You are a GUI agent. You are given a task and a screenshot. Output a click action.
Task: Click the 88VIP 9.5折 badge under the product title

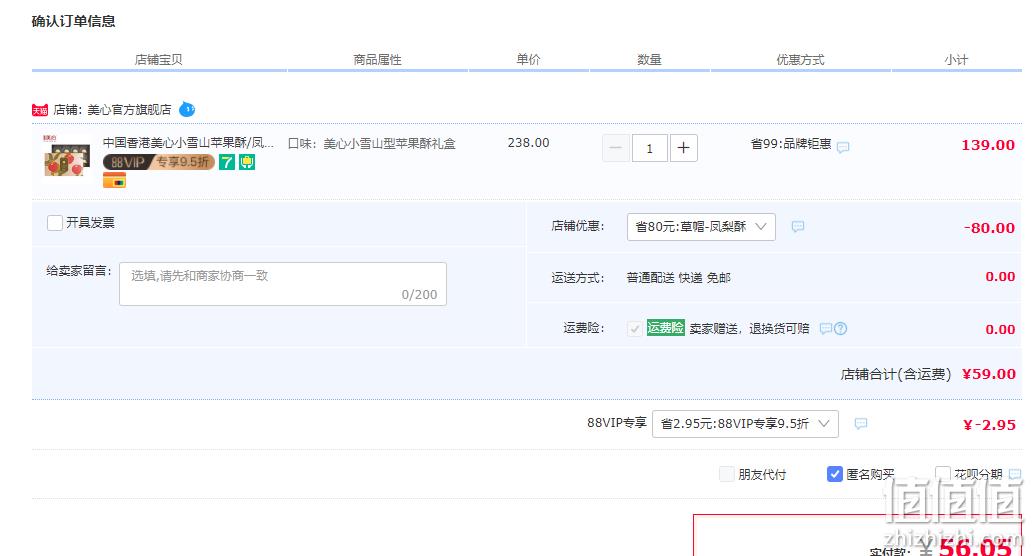pyautogui.click(x=159, y=162)
